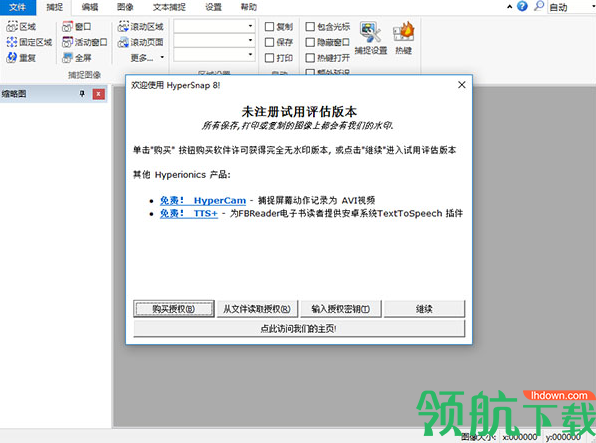This screenshot has height=443, width=596.
Task: Enable the 打印 print checkbox
Action: pos(269,58)
